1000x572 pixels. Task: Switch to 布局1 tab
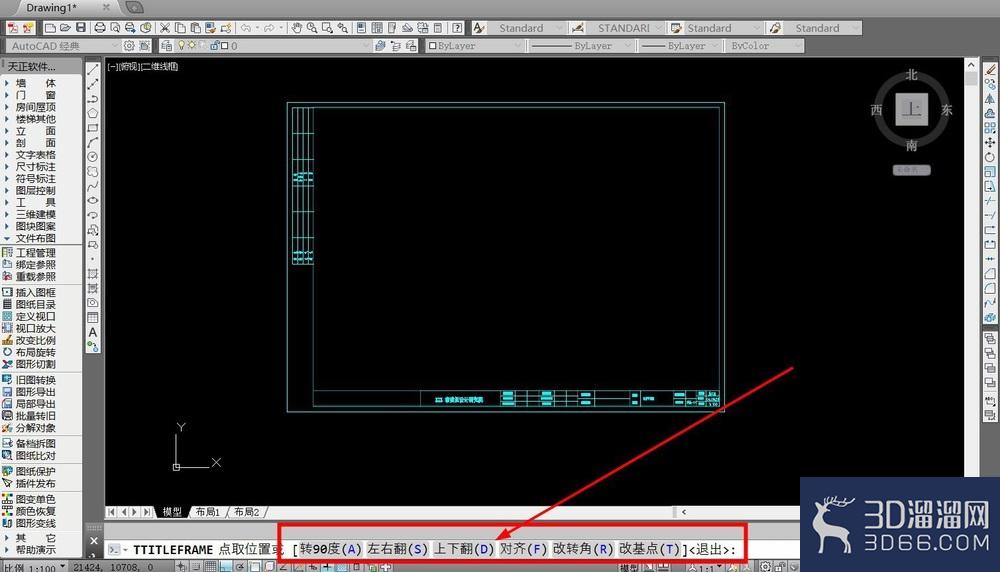coord(207,512)
